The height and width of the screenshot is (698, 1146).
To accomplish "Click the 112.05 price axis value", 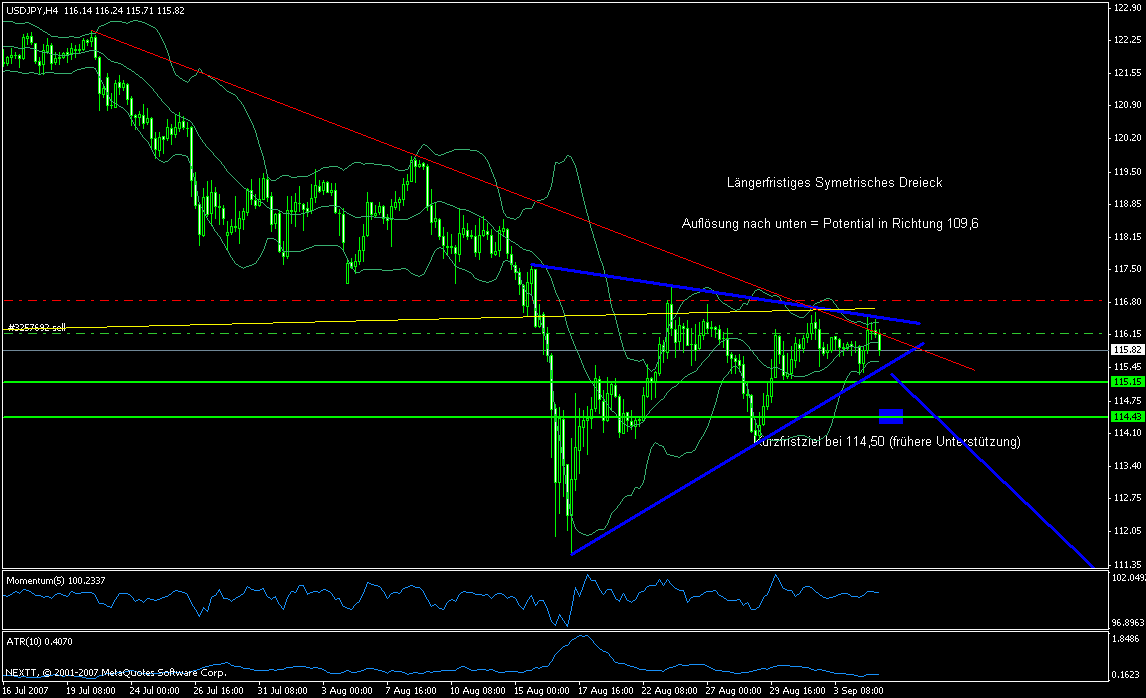I will tap(1128, 531).
